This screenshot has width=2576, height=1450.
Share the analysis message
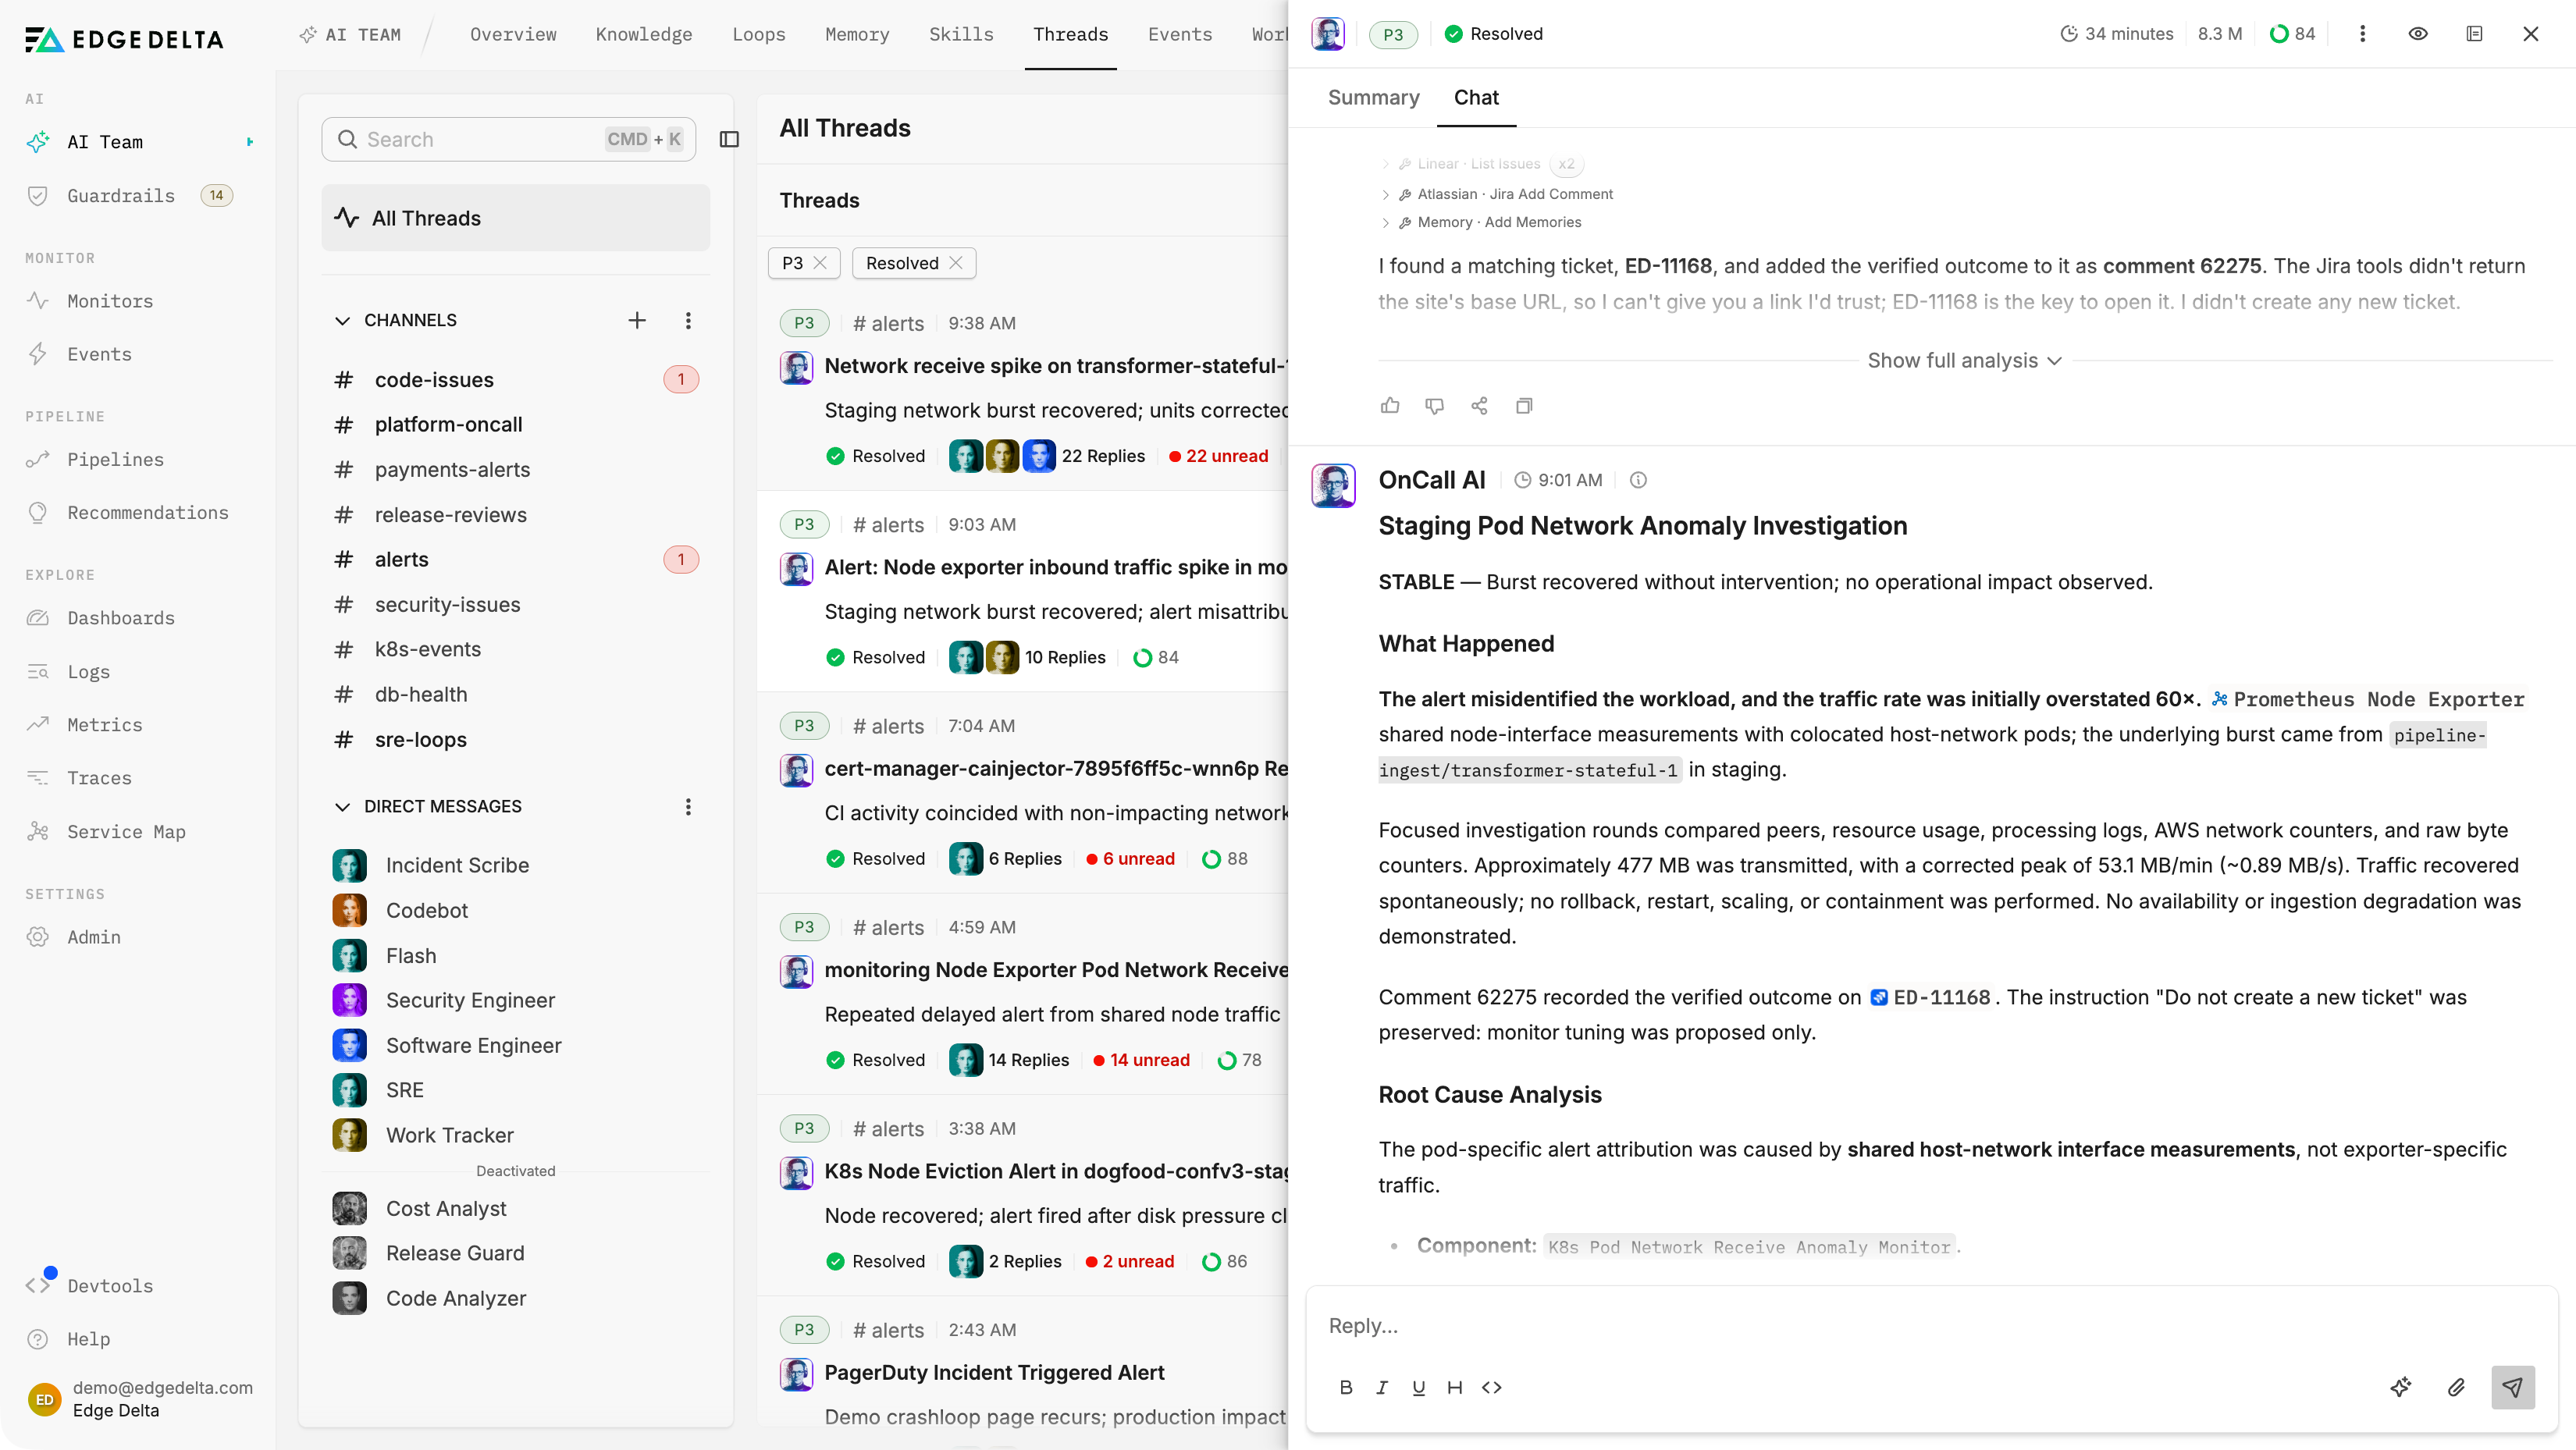coord(1479,405)
